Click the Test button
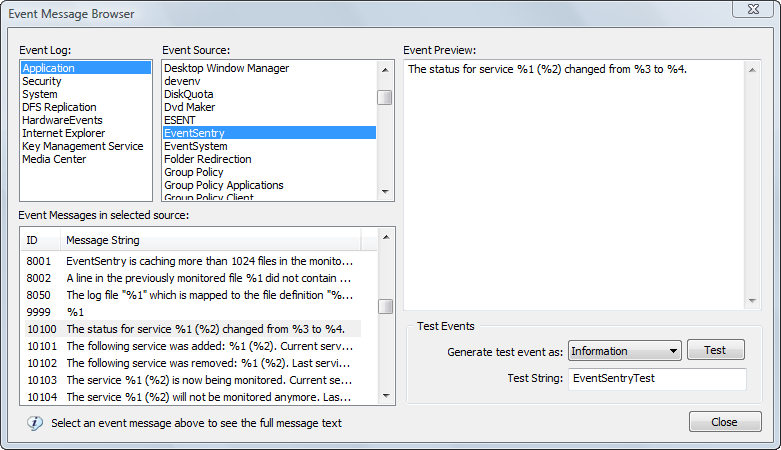This screenshot has height=450, width=781. 715,350
